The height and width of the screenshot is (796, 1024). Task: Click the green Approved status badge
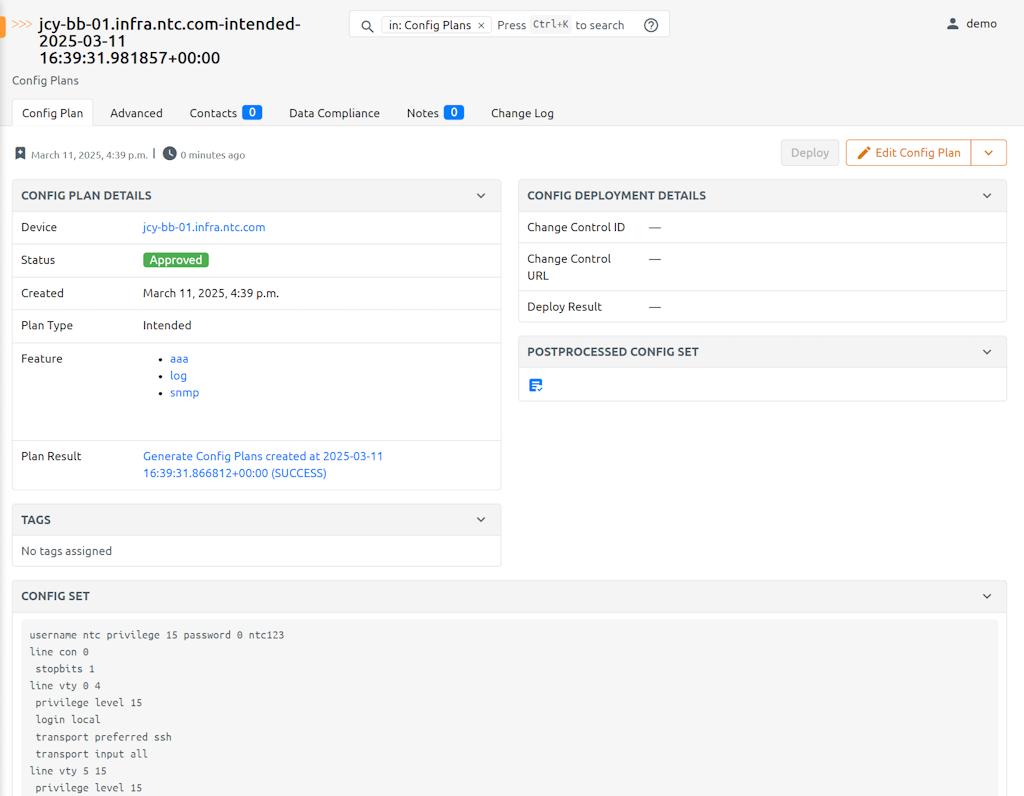tap(175, 259)
